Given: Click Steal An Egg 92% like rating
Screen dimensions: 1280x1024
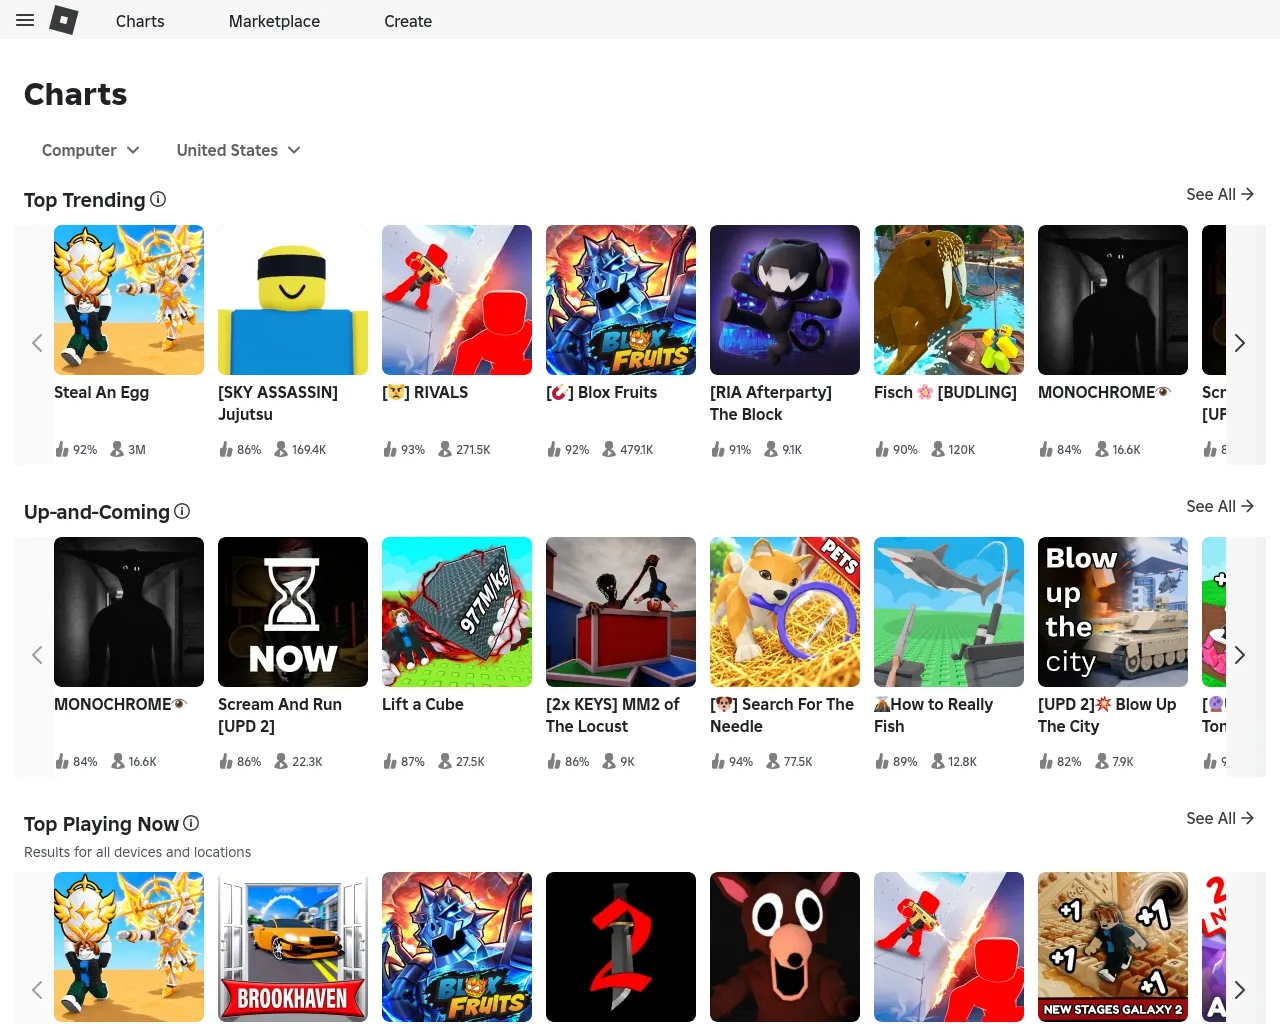Looking at the screenshot, I should coord(76,450).
